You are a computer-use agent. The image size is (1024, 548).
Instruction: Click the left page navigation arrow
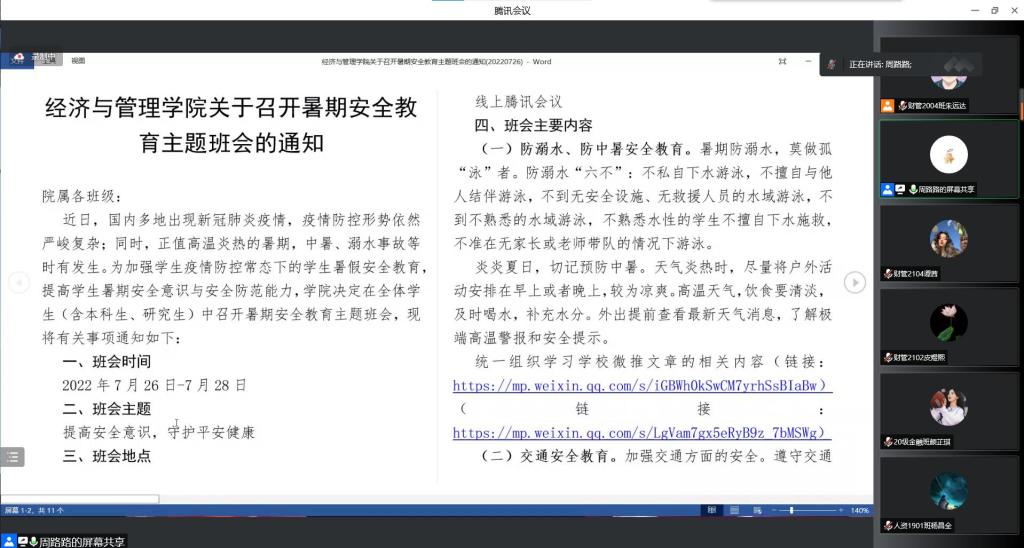tap(18, 283)
